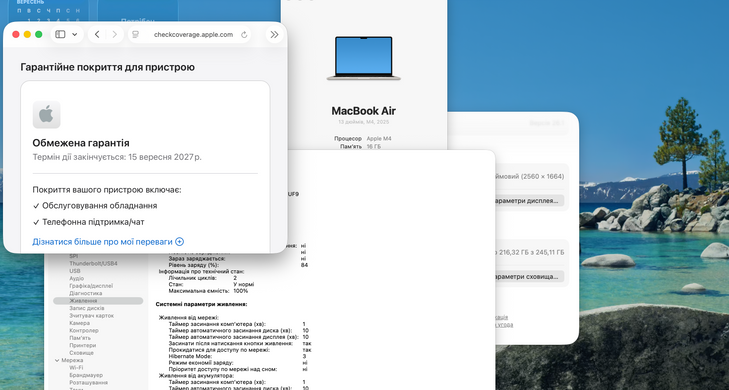Select Запис дисків in the sidebar
Screen dimensions: 729x390
86,308
